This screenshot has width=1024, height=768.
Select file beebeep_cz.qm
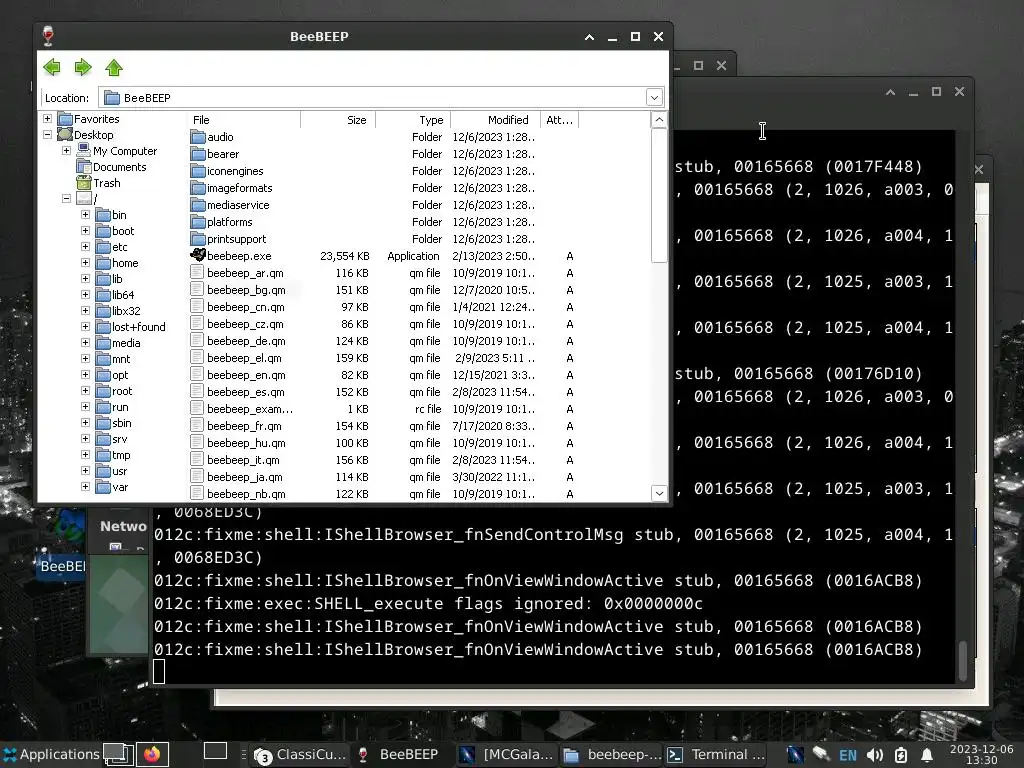(246, 324)
